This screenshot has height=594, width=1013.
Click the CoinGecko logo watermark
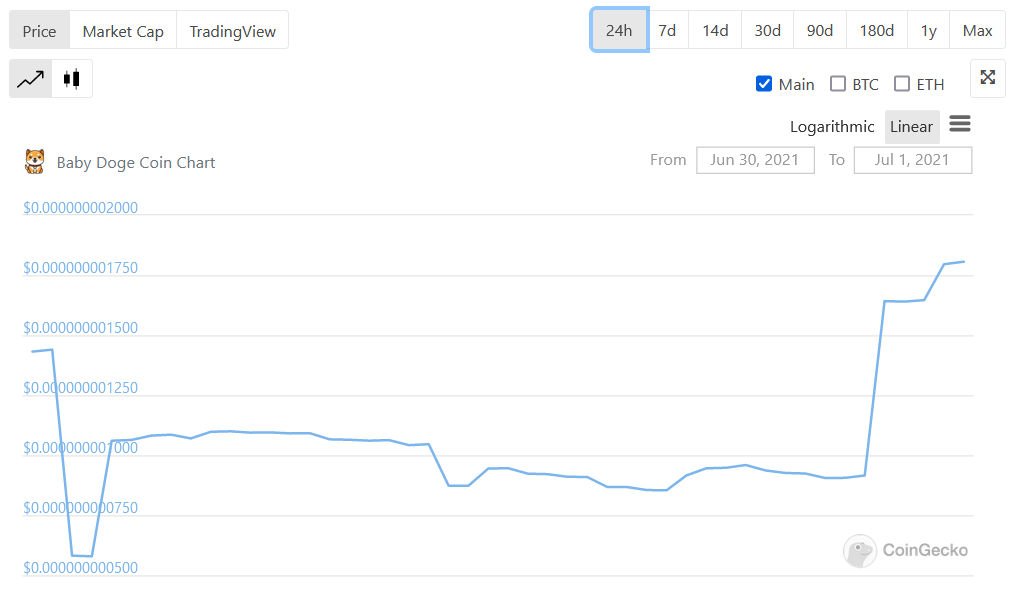click(905, 551)
